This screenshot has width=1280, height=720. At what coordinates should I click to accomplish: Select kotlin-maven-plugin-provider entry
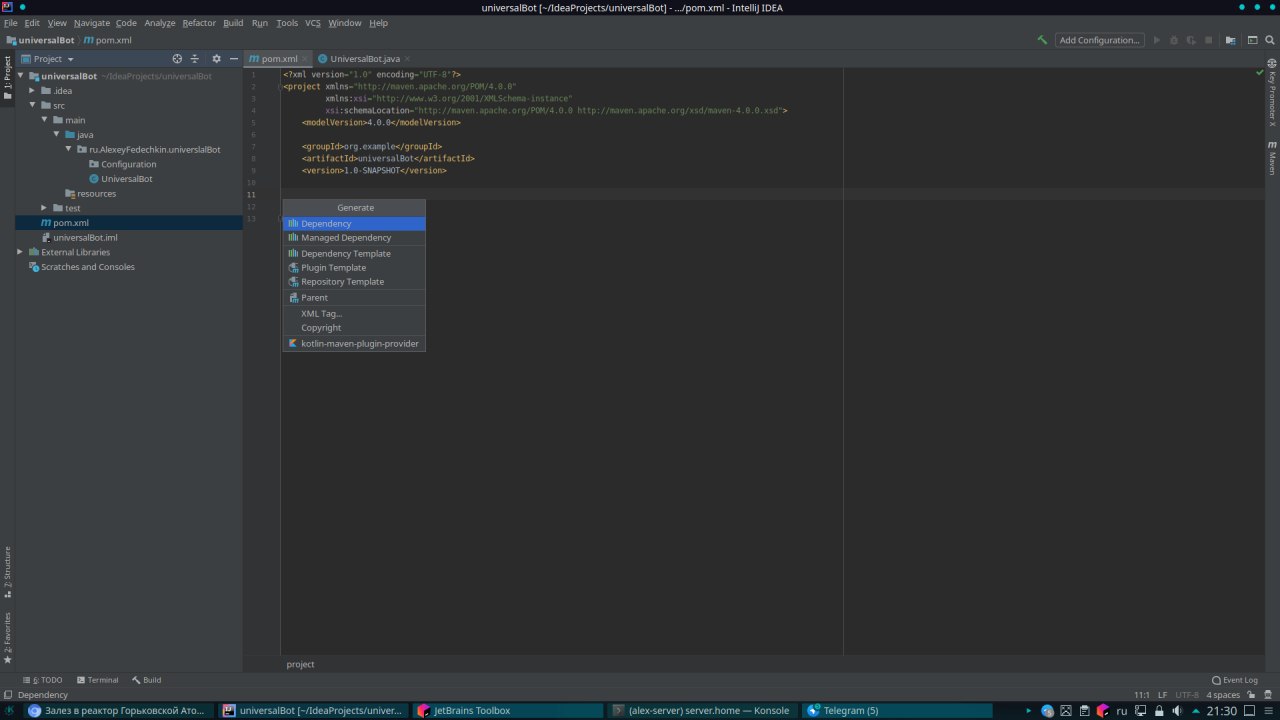coord(354,344)
